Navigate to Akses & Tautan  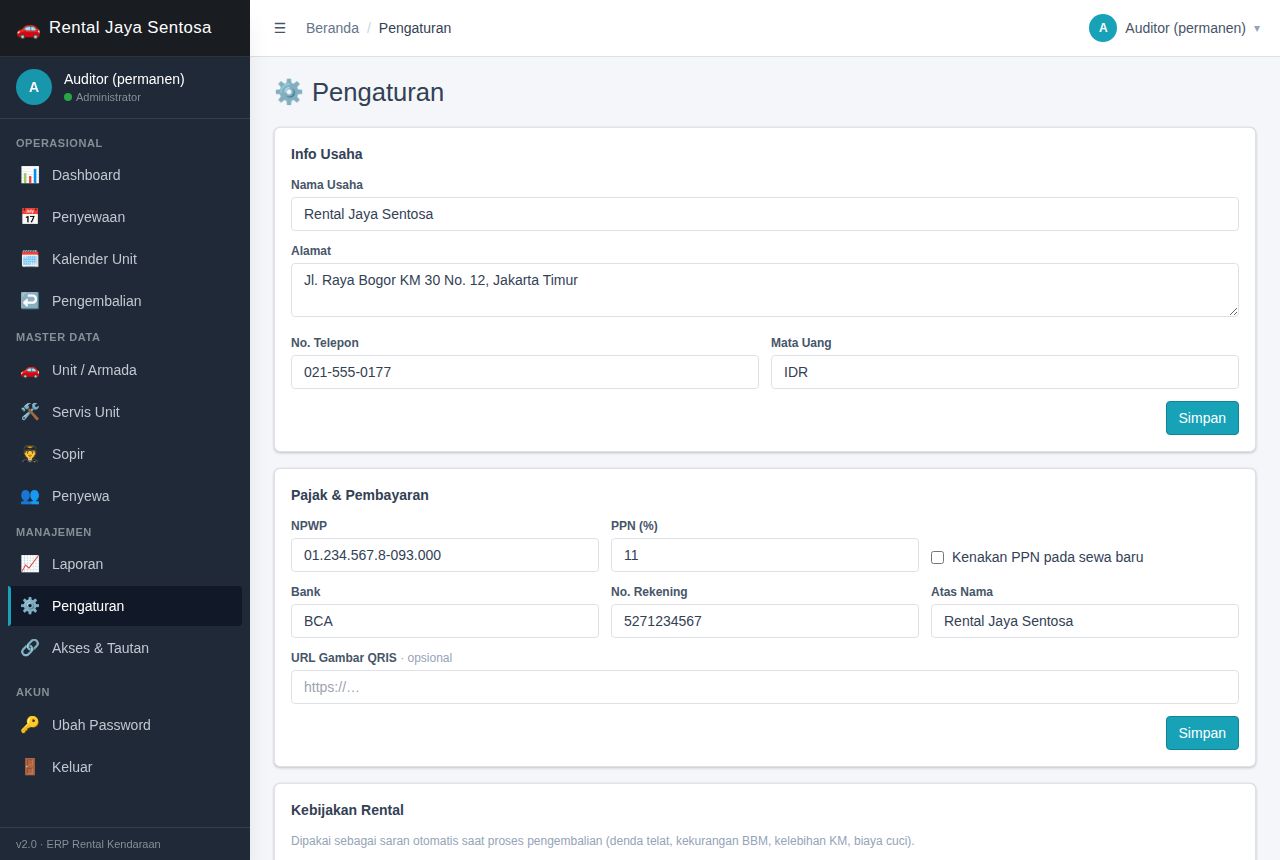pos(125,648)
